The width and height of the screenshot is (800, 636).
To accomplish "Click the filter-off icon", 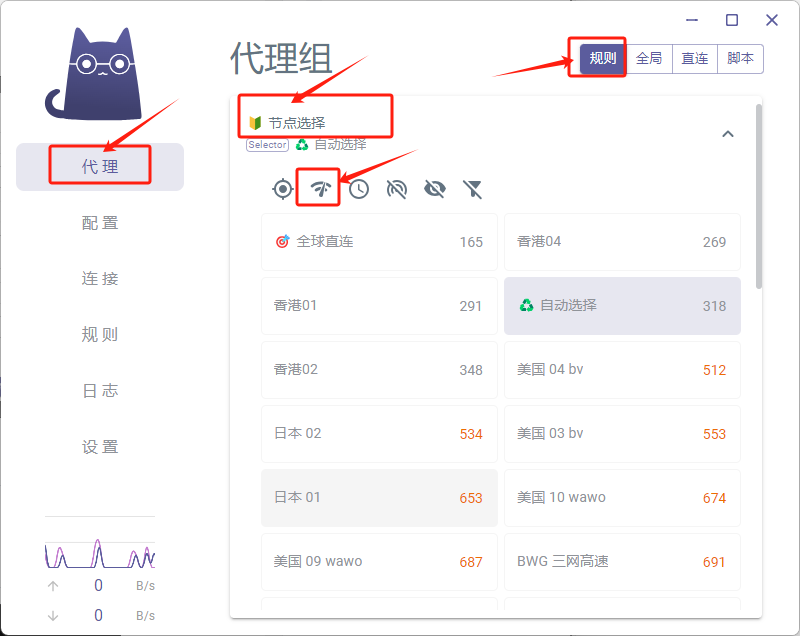I will click(x=472, y=189).
